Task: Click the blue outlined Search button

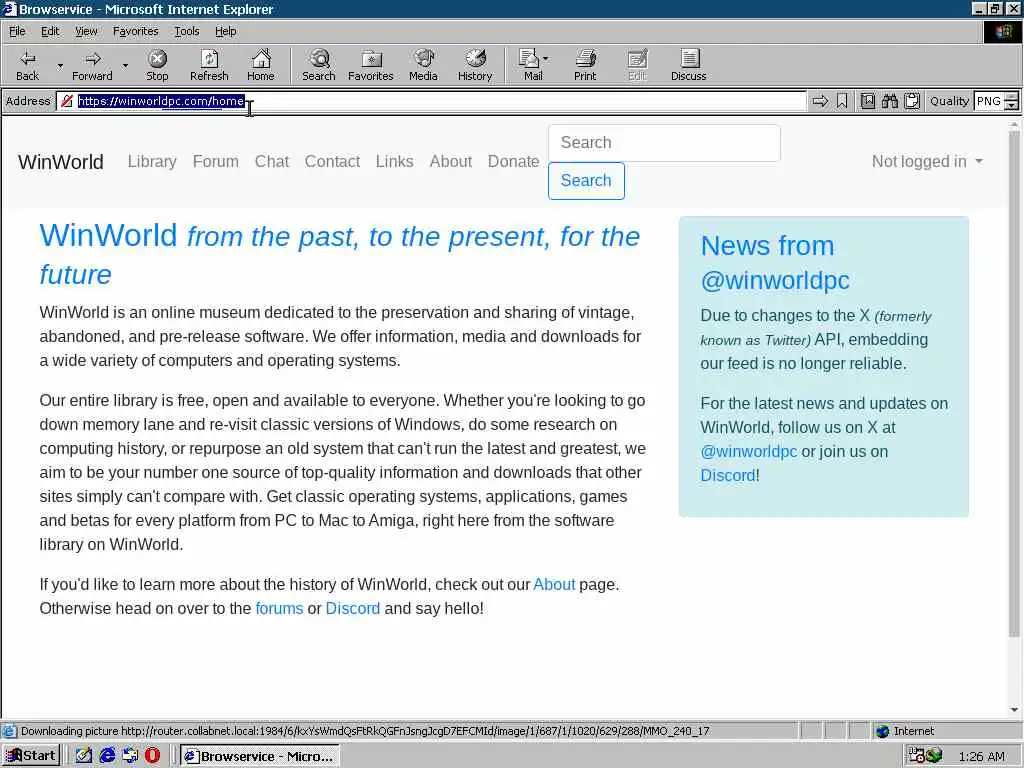Action: [x=586, y=181]
